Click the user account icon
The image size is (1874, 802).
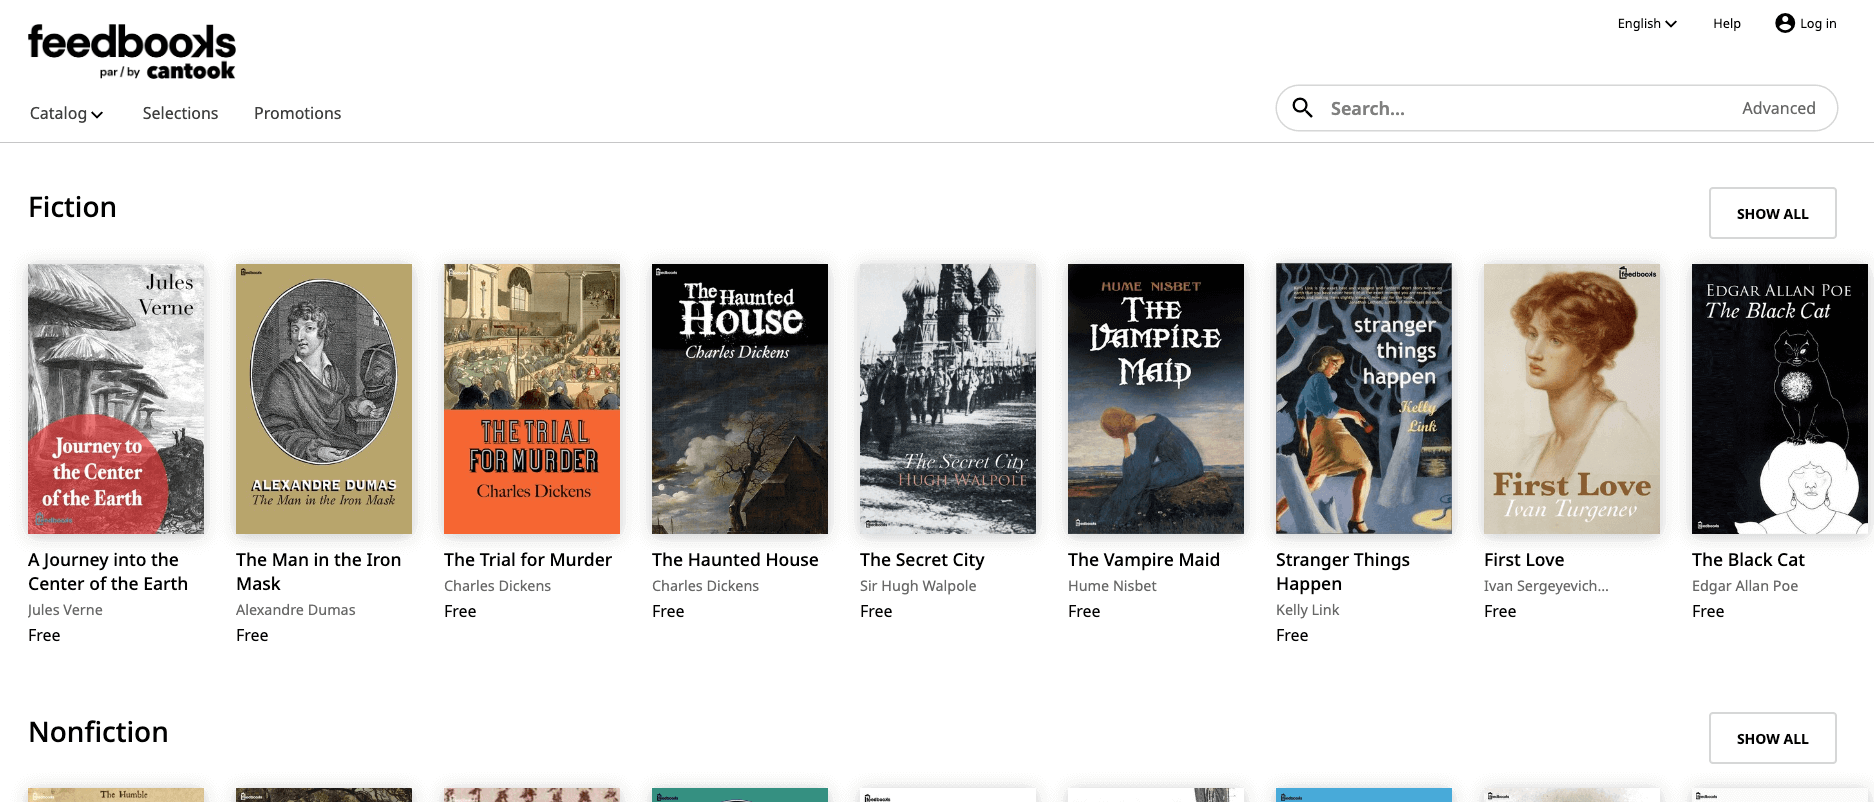pyautogui.click(x=1785, y=23)
